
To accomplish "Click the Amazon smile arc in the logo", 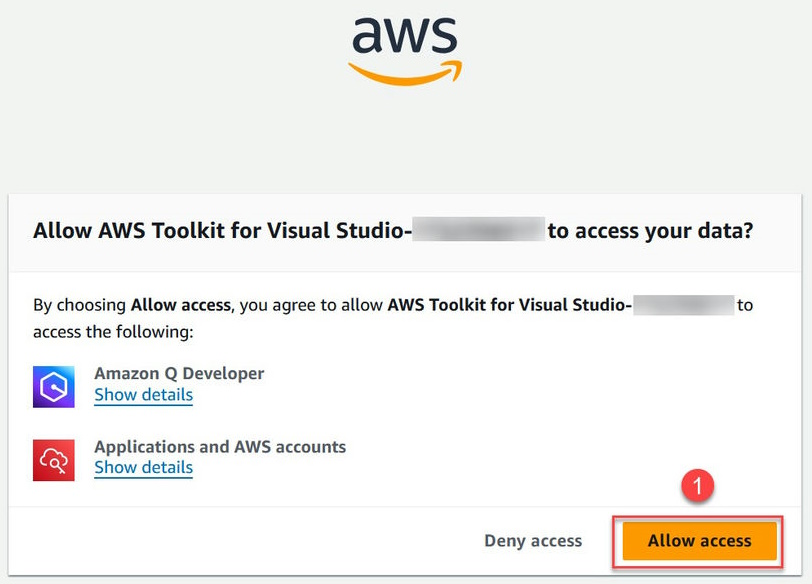I will tap(404, 70).
